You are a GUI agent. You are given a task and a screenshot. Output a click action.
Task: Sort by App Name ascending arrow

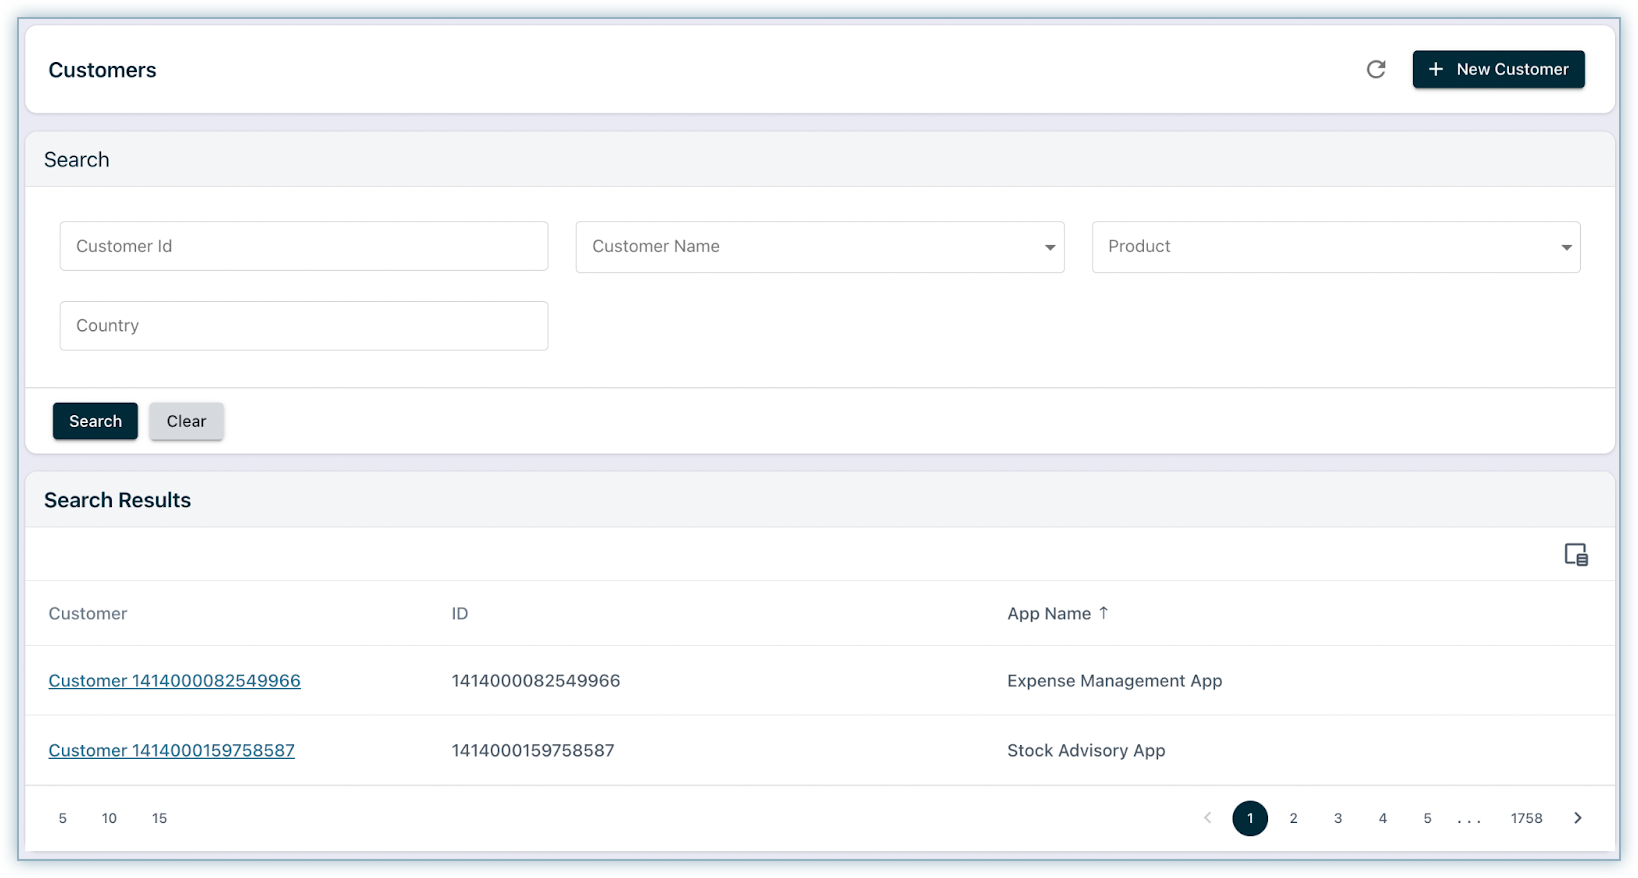1104,613
